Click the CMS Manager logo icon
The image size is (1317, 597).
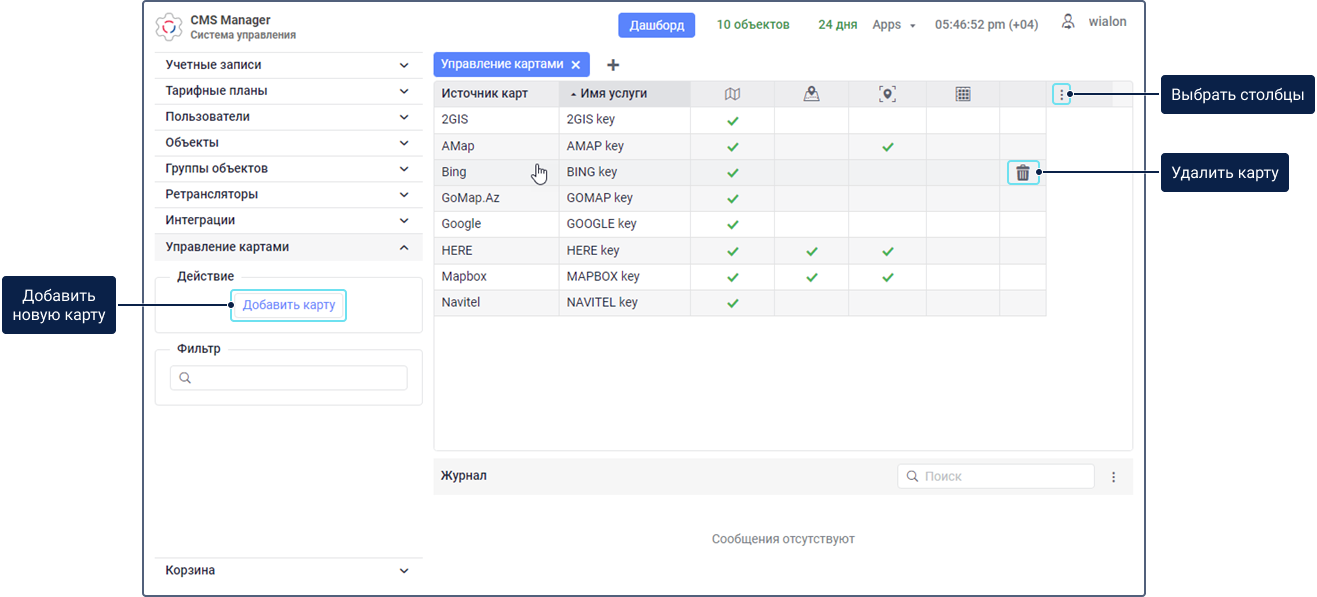point(171,27)
